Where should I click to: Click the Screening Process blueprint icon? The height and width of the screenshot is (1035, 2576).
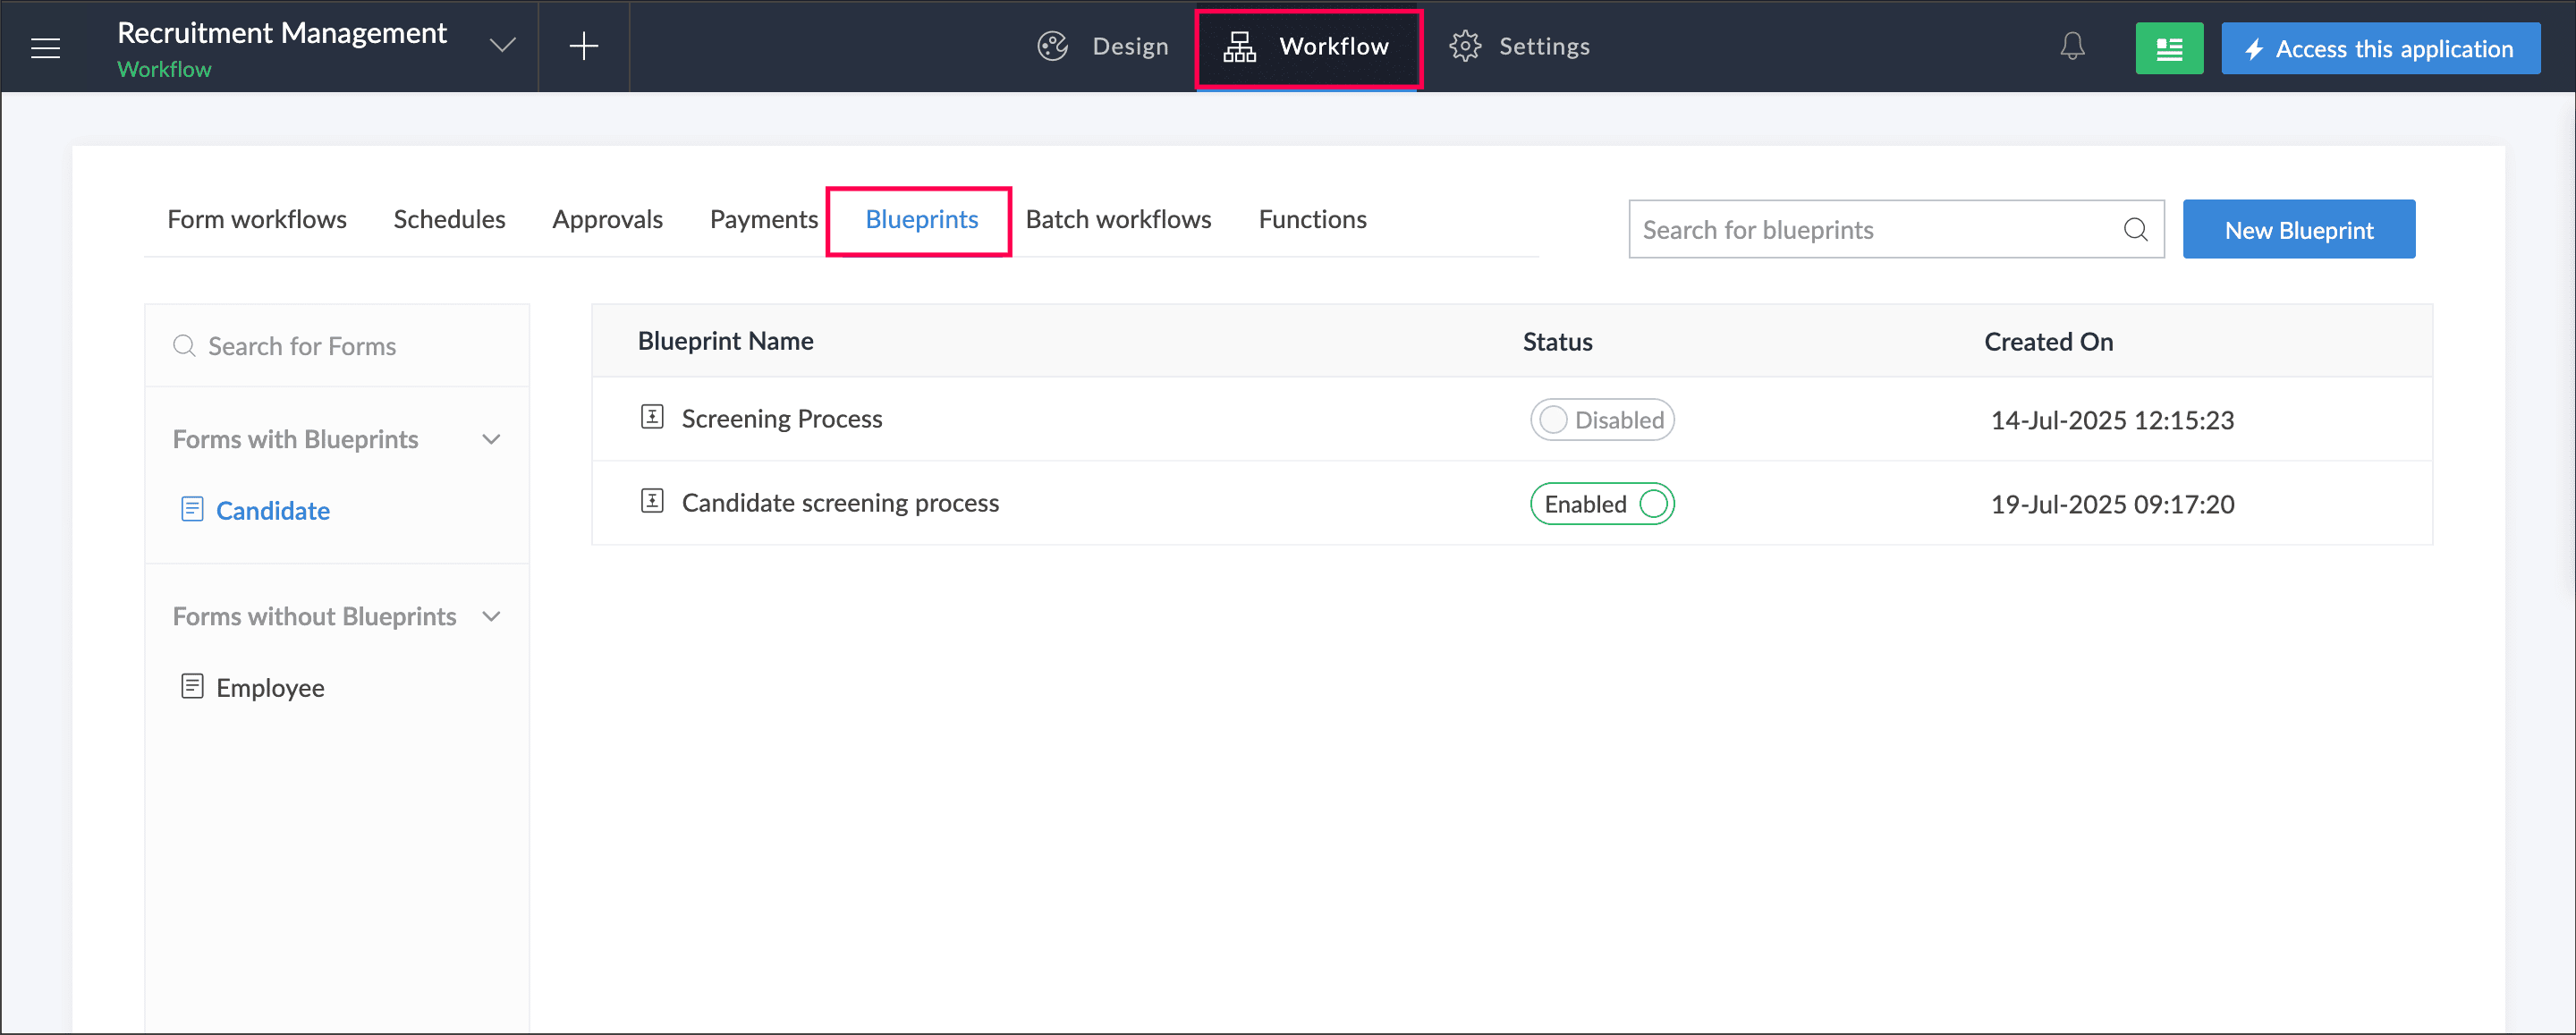652,417
